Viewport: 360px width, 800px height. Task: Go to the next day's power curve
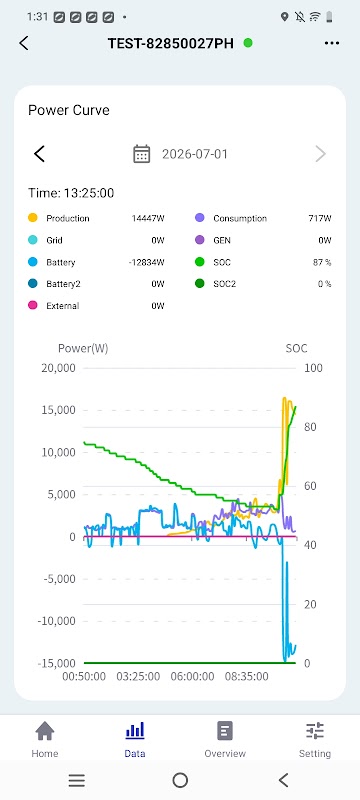click(320, 154)
